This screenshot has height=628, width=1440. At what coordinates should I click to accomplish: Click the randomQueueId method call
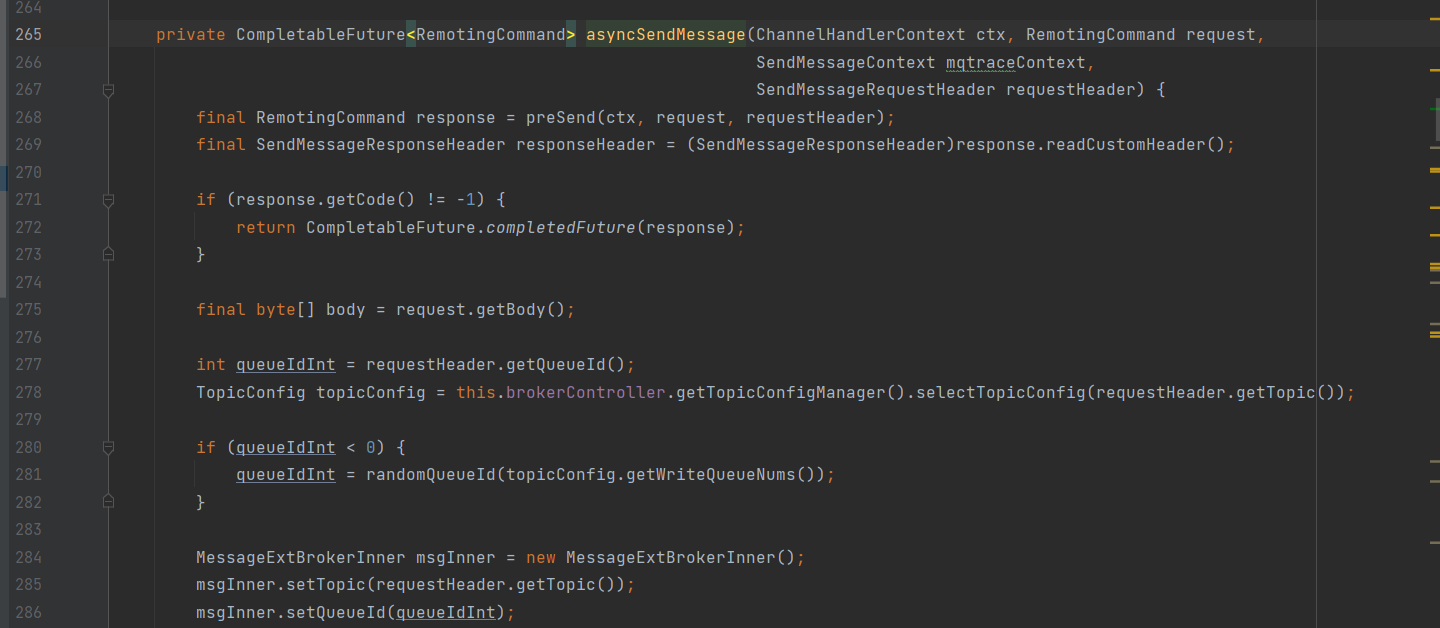pos(430,475)
